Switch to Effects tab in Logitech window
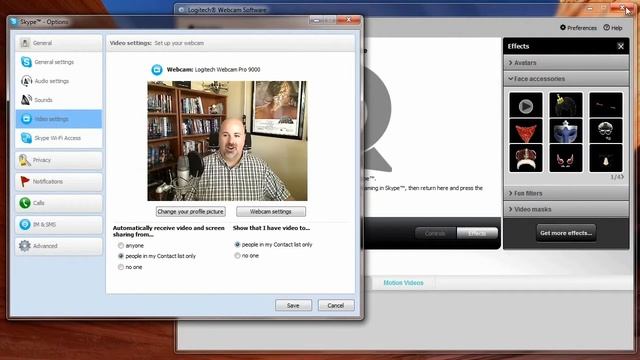 point(477,233)
